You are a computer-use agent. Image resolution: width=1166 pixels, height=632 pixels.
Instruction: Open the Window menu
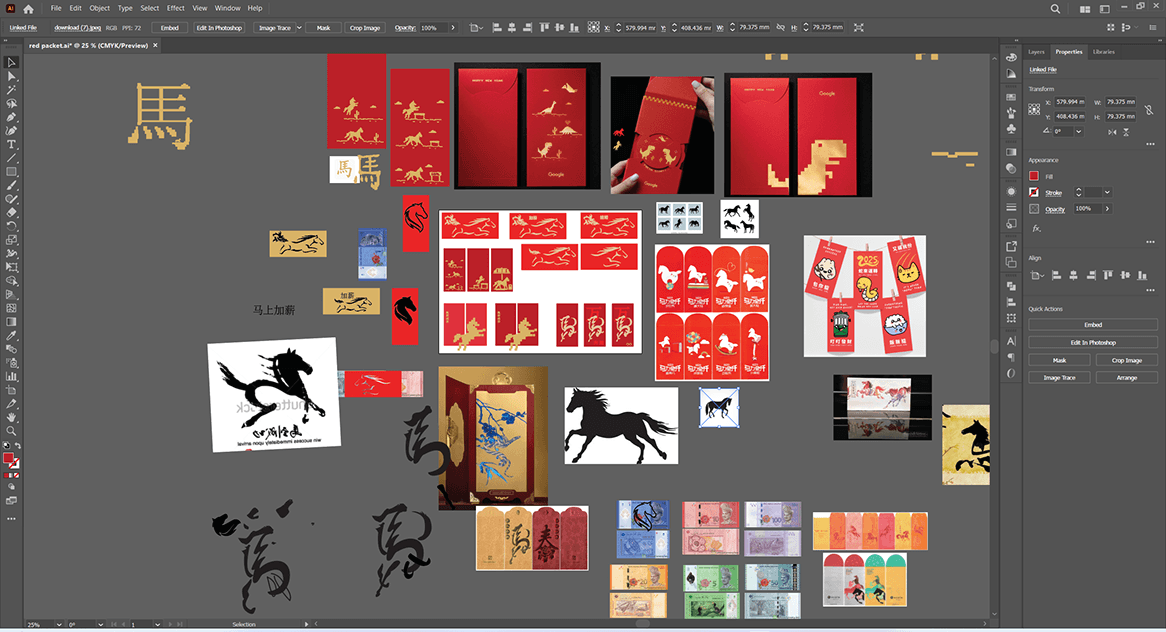click(227, 7)
